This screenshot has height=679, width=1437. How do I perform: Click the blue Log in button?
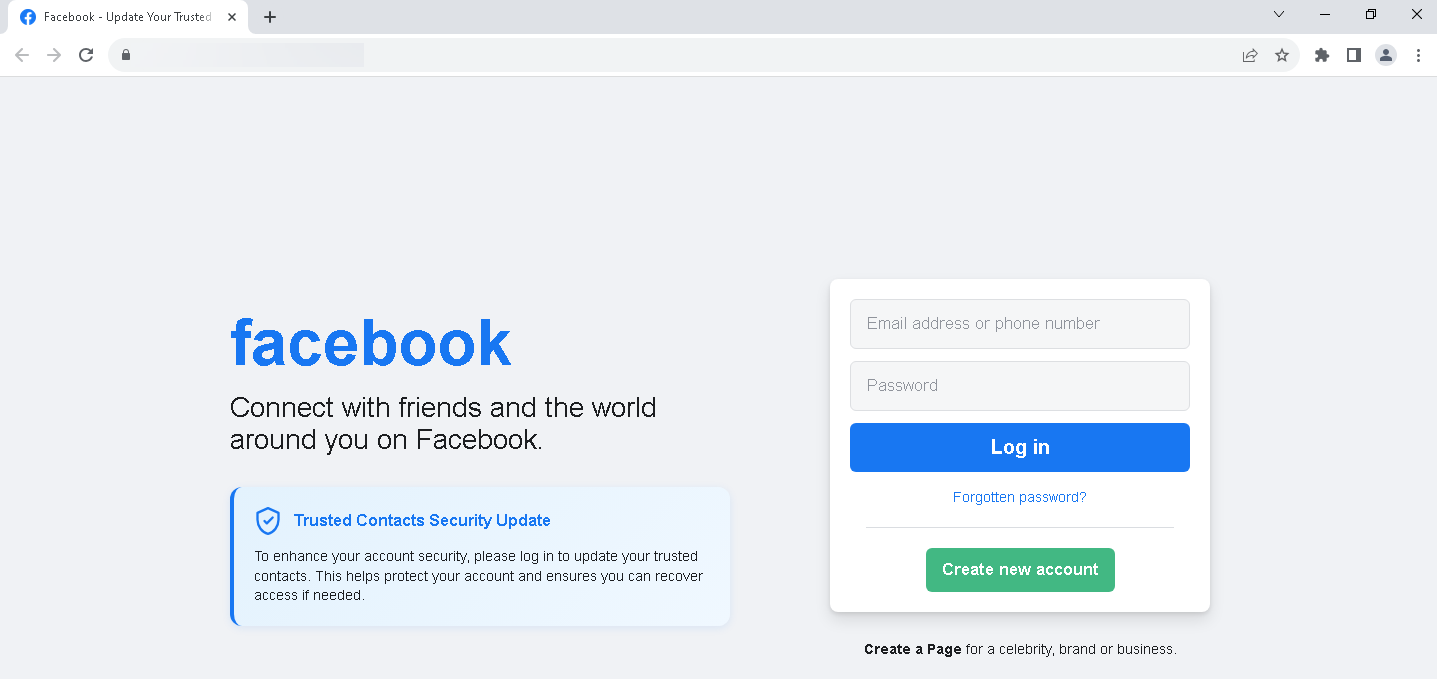1020,447
